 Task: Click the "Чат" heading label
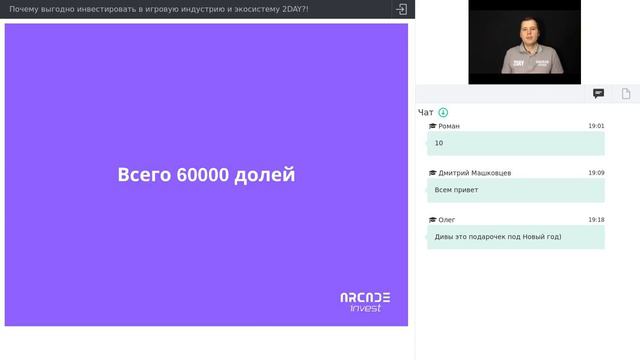pyautogui.click(x=426, y=112)
